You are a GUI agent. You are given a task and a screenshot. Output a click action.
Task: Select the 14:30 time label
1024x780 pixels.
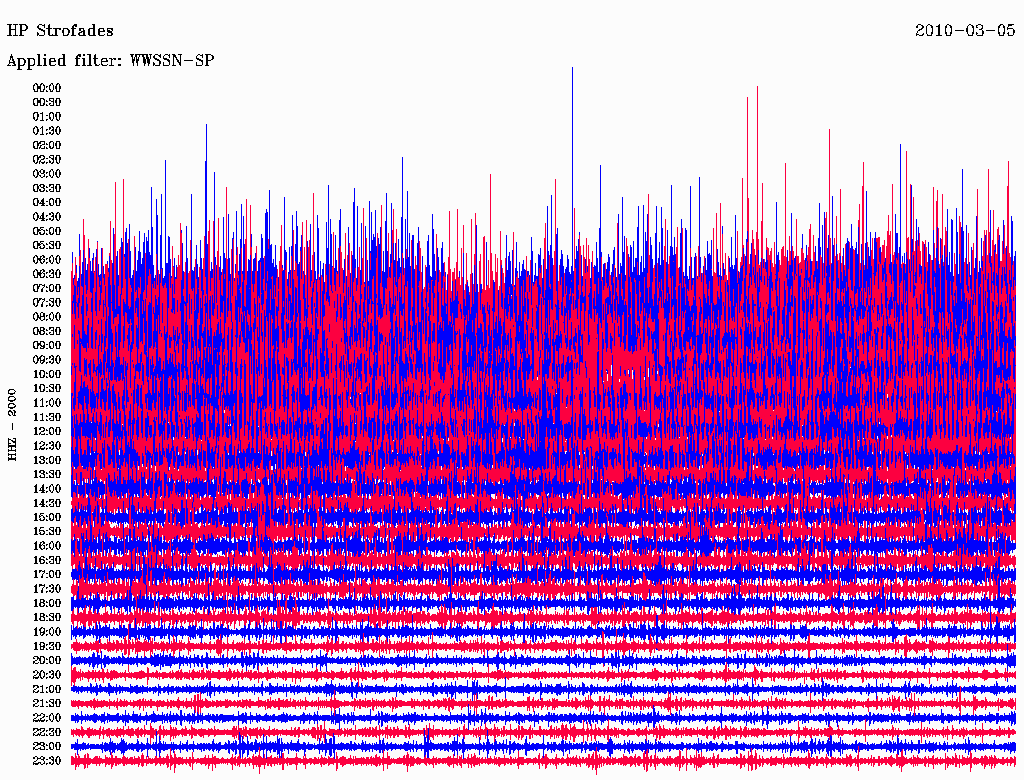(x=47, y=503)
